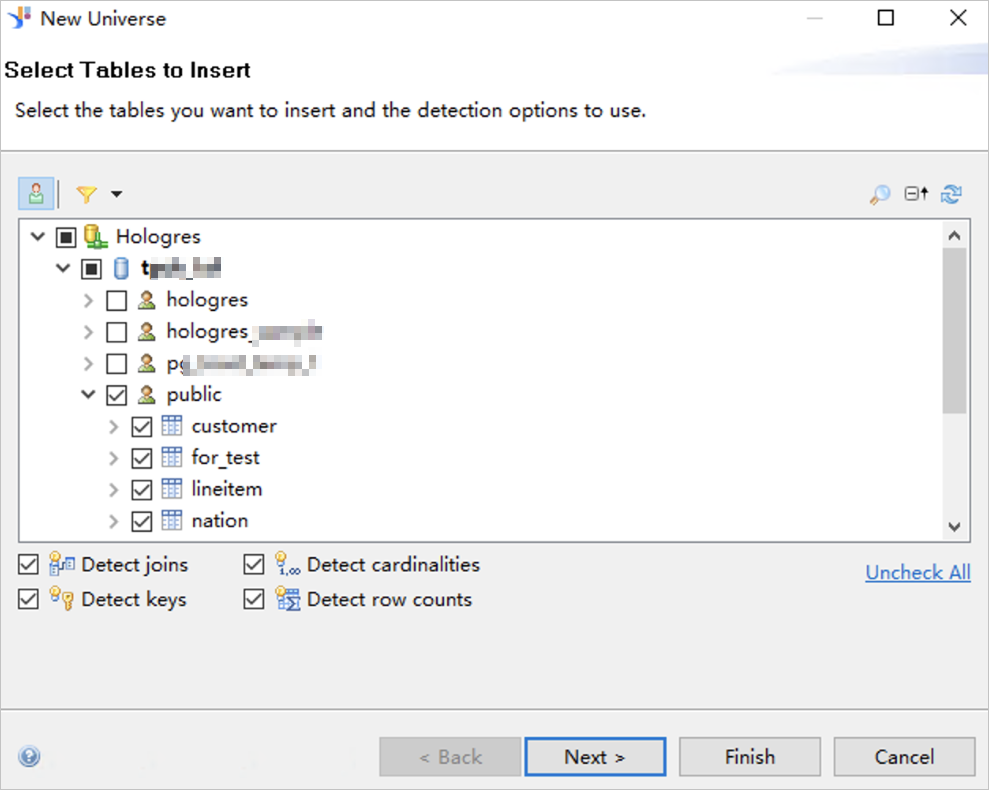Click the Hologres connection icon
989x790 pixels.
[x=96, y=237]
